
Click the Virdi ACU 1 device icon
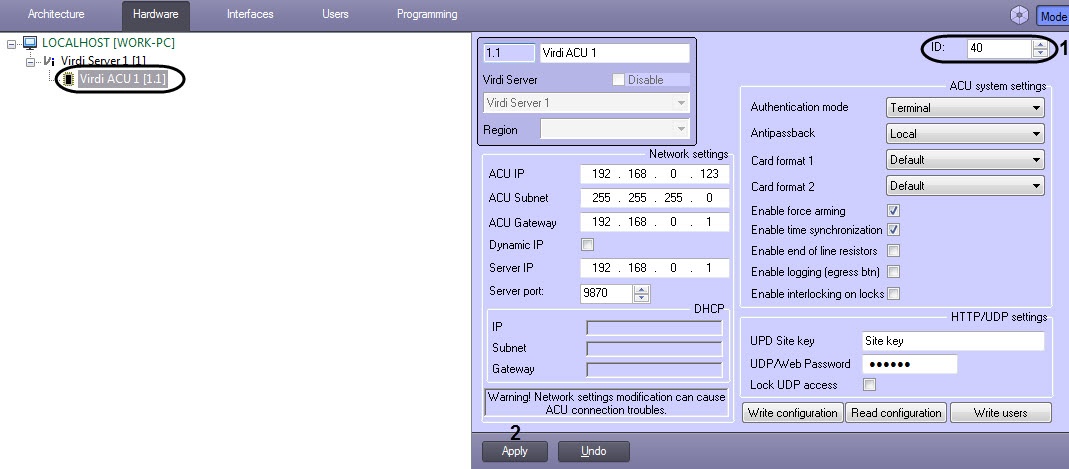click(x=68, y=78)
